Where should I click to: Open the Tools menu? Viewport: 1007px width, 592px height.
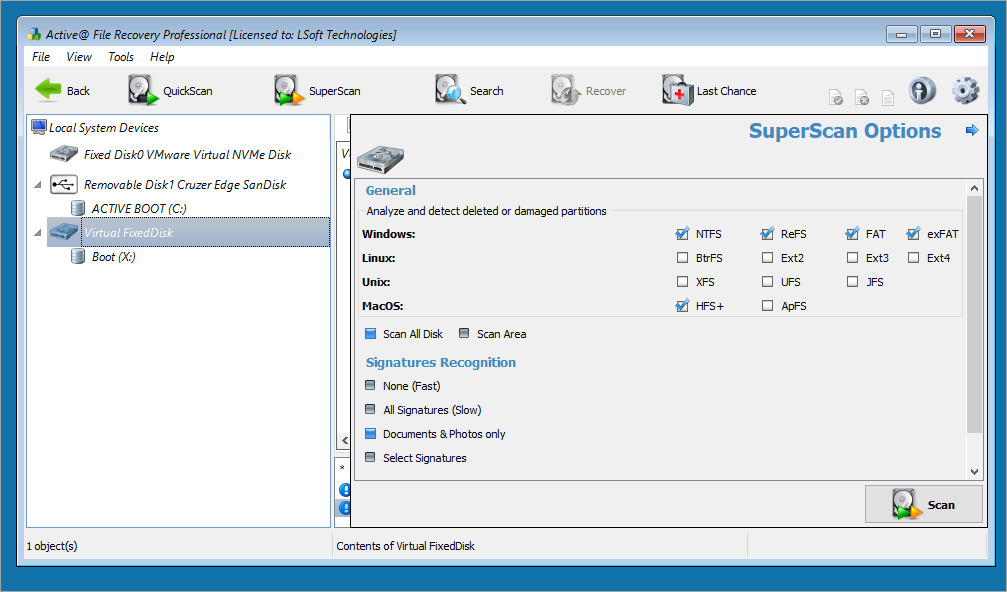(121, 57)
